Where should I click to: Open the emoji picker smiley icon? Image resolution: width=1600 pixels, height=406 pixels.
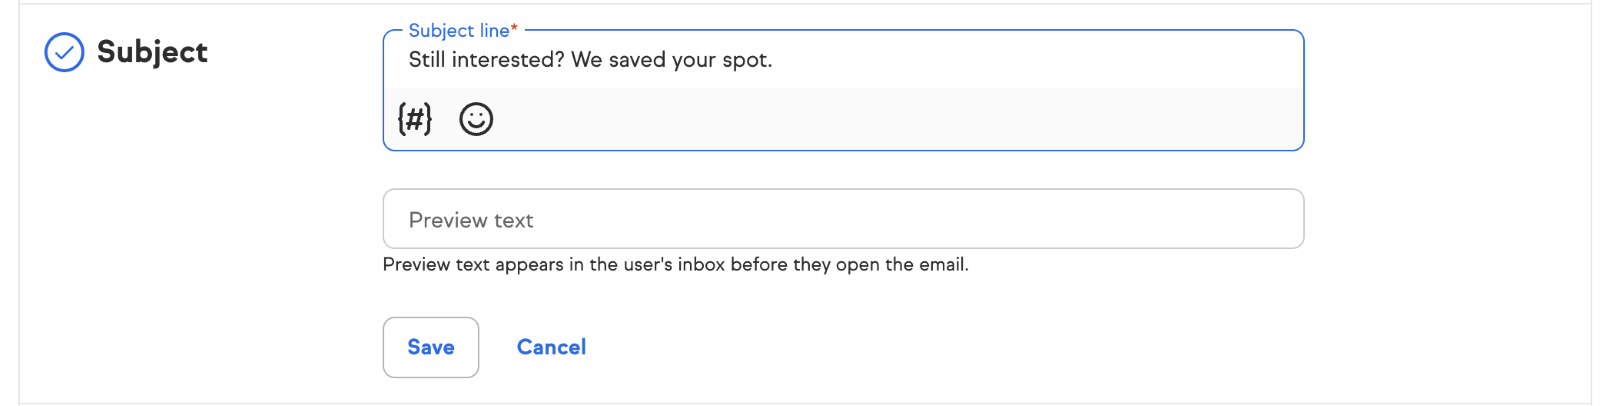tap(476, 119)
